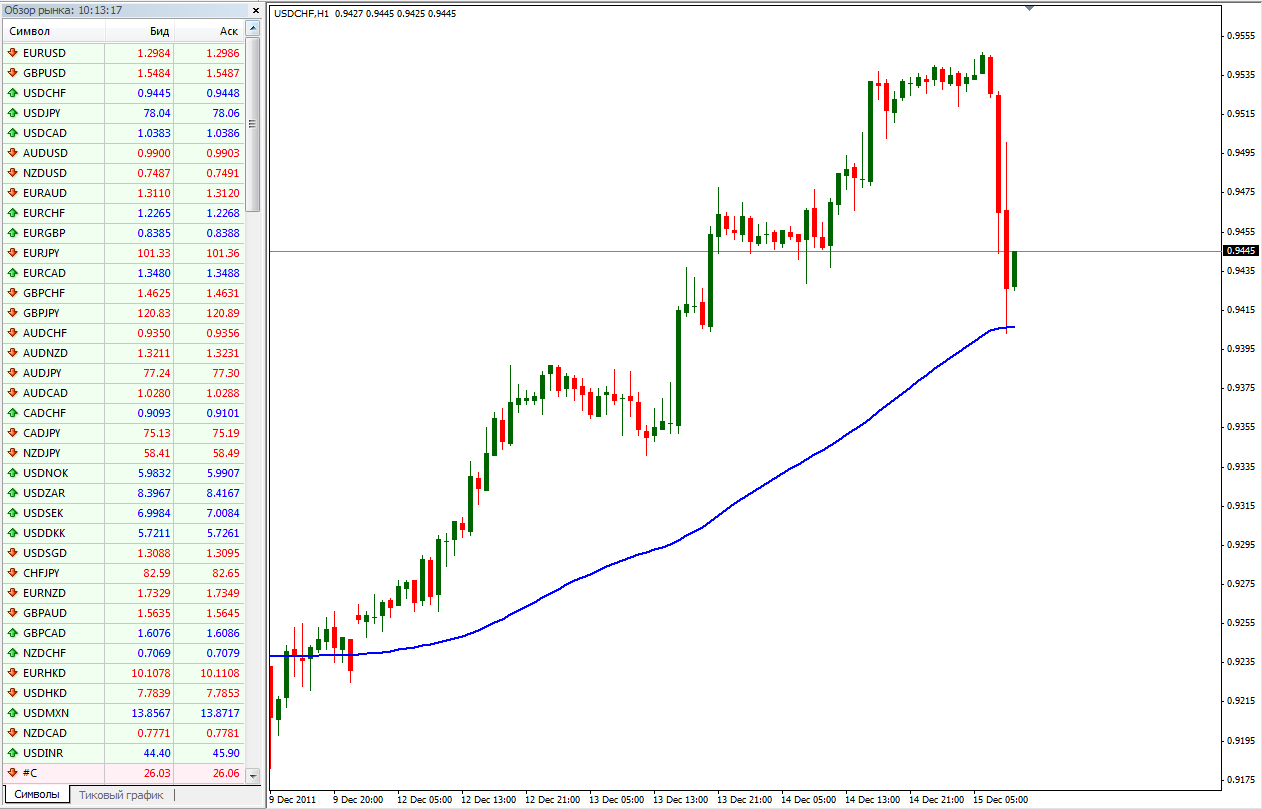Click the green up-arrow icon beside USDINR

(13, 753)
